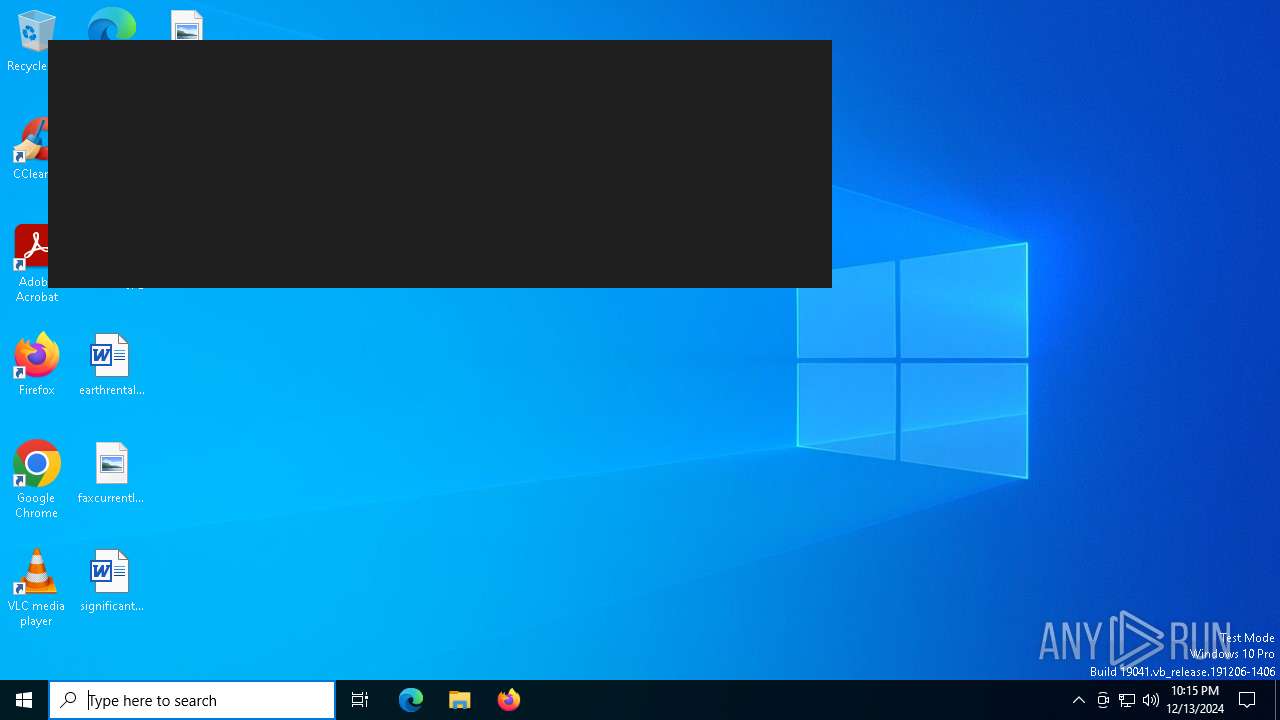This screenshot has height=720, width=1280.
Task: Click the Show desktop sliver
Action: (1277, 700)
